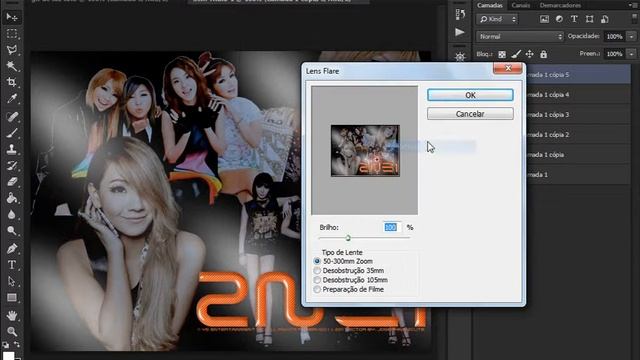Select the Dodge tool
The height and width of the screenshot is (360, 640).
coord(12,231)
